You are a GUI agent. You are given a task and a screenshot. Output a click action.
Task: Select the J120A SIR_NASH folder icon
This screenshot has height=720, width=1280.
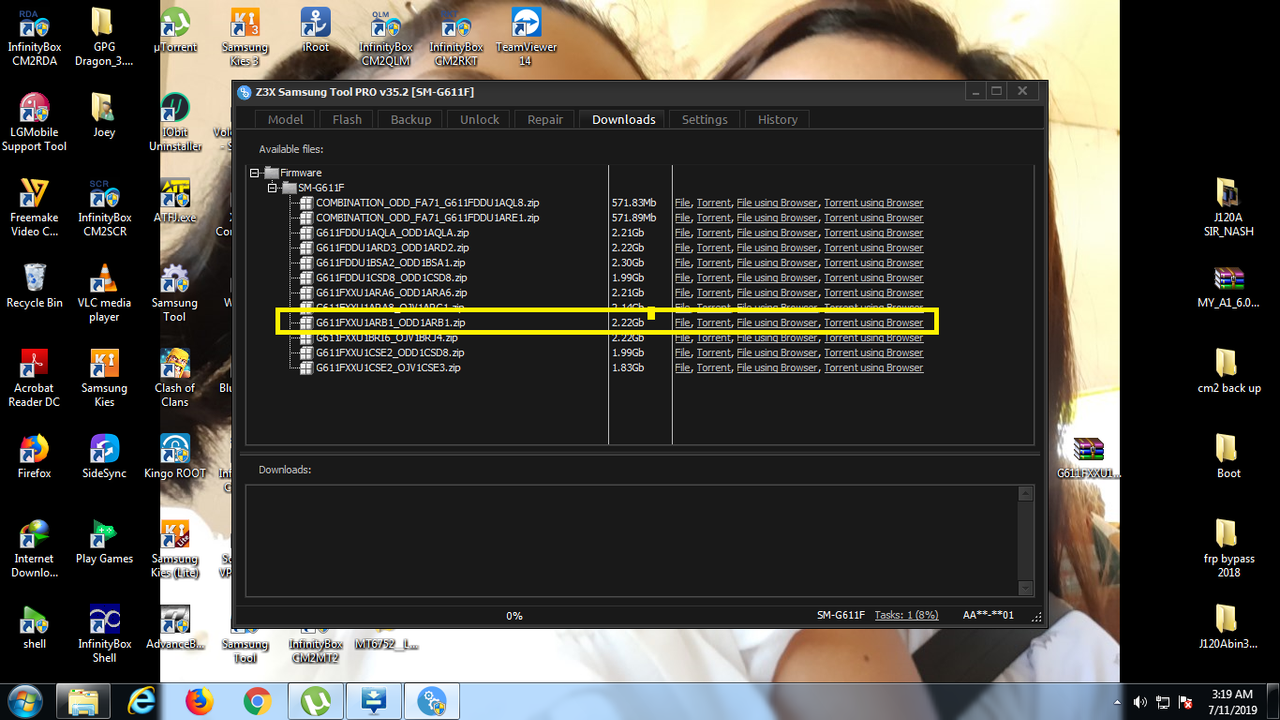(1228, 208)
